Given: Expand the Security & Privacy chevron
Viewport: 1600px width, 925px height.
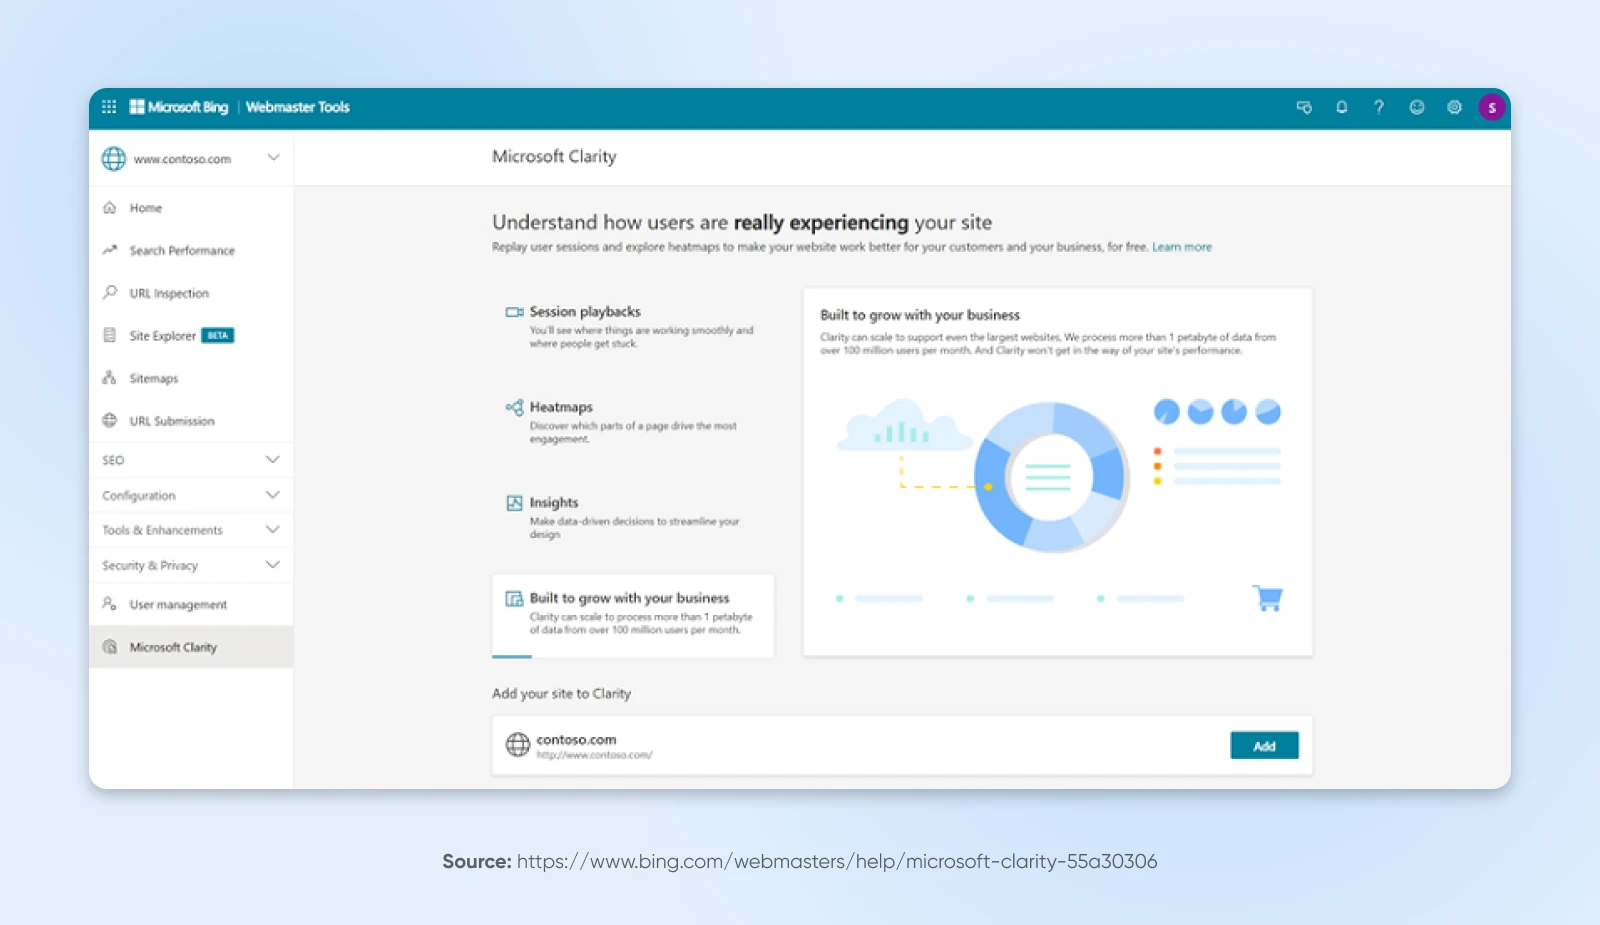Looking at the screenshot, I should [x=273, y=565].
